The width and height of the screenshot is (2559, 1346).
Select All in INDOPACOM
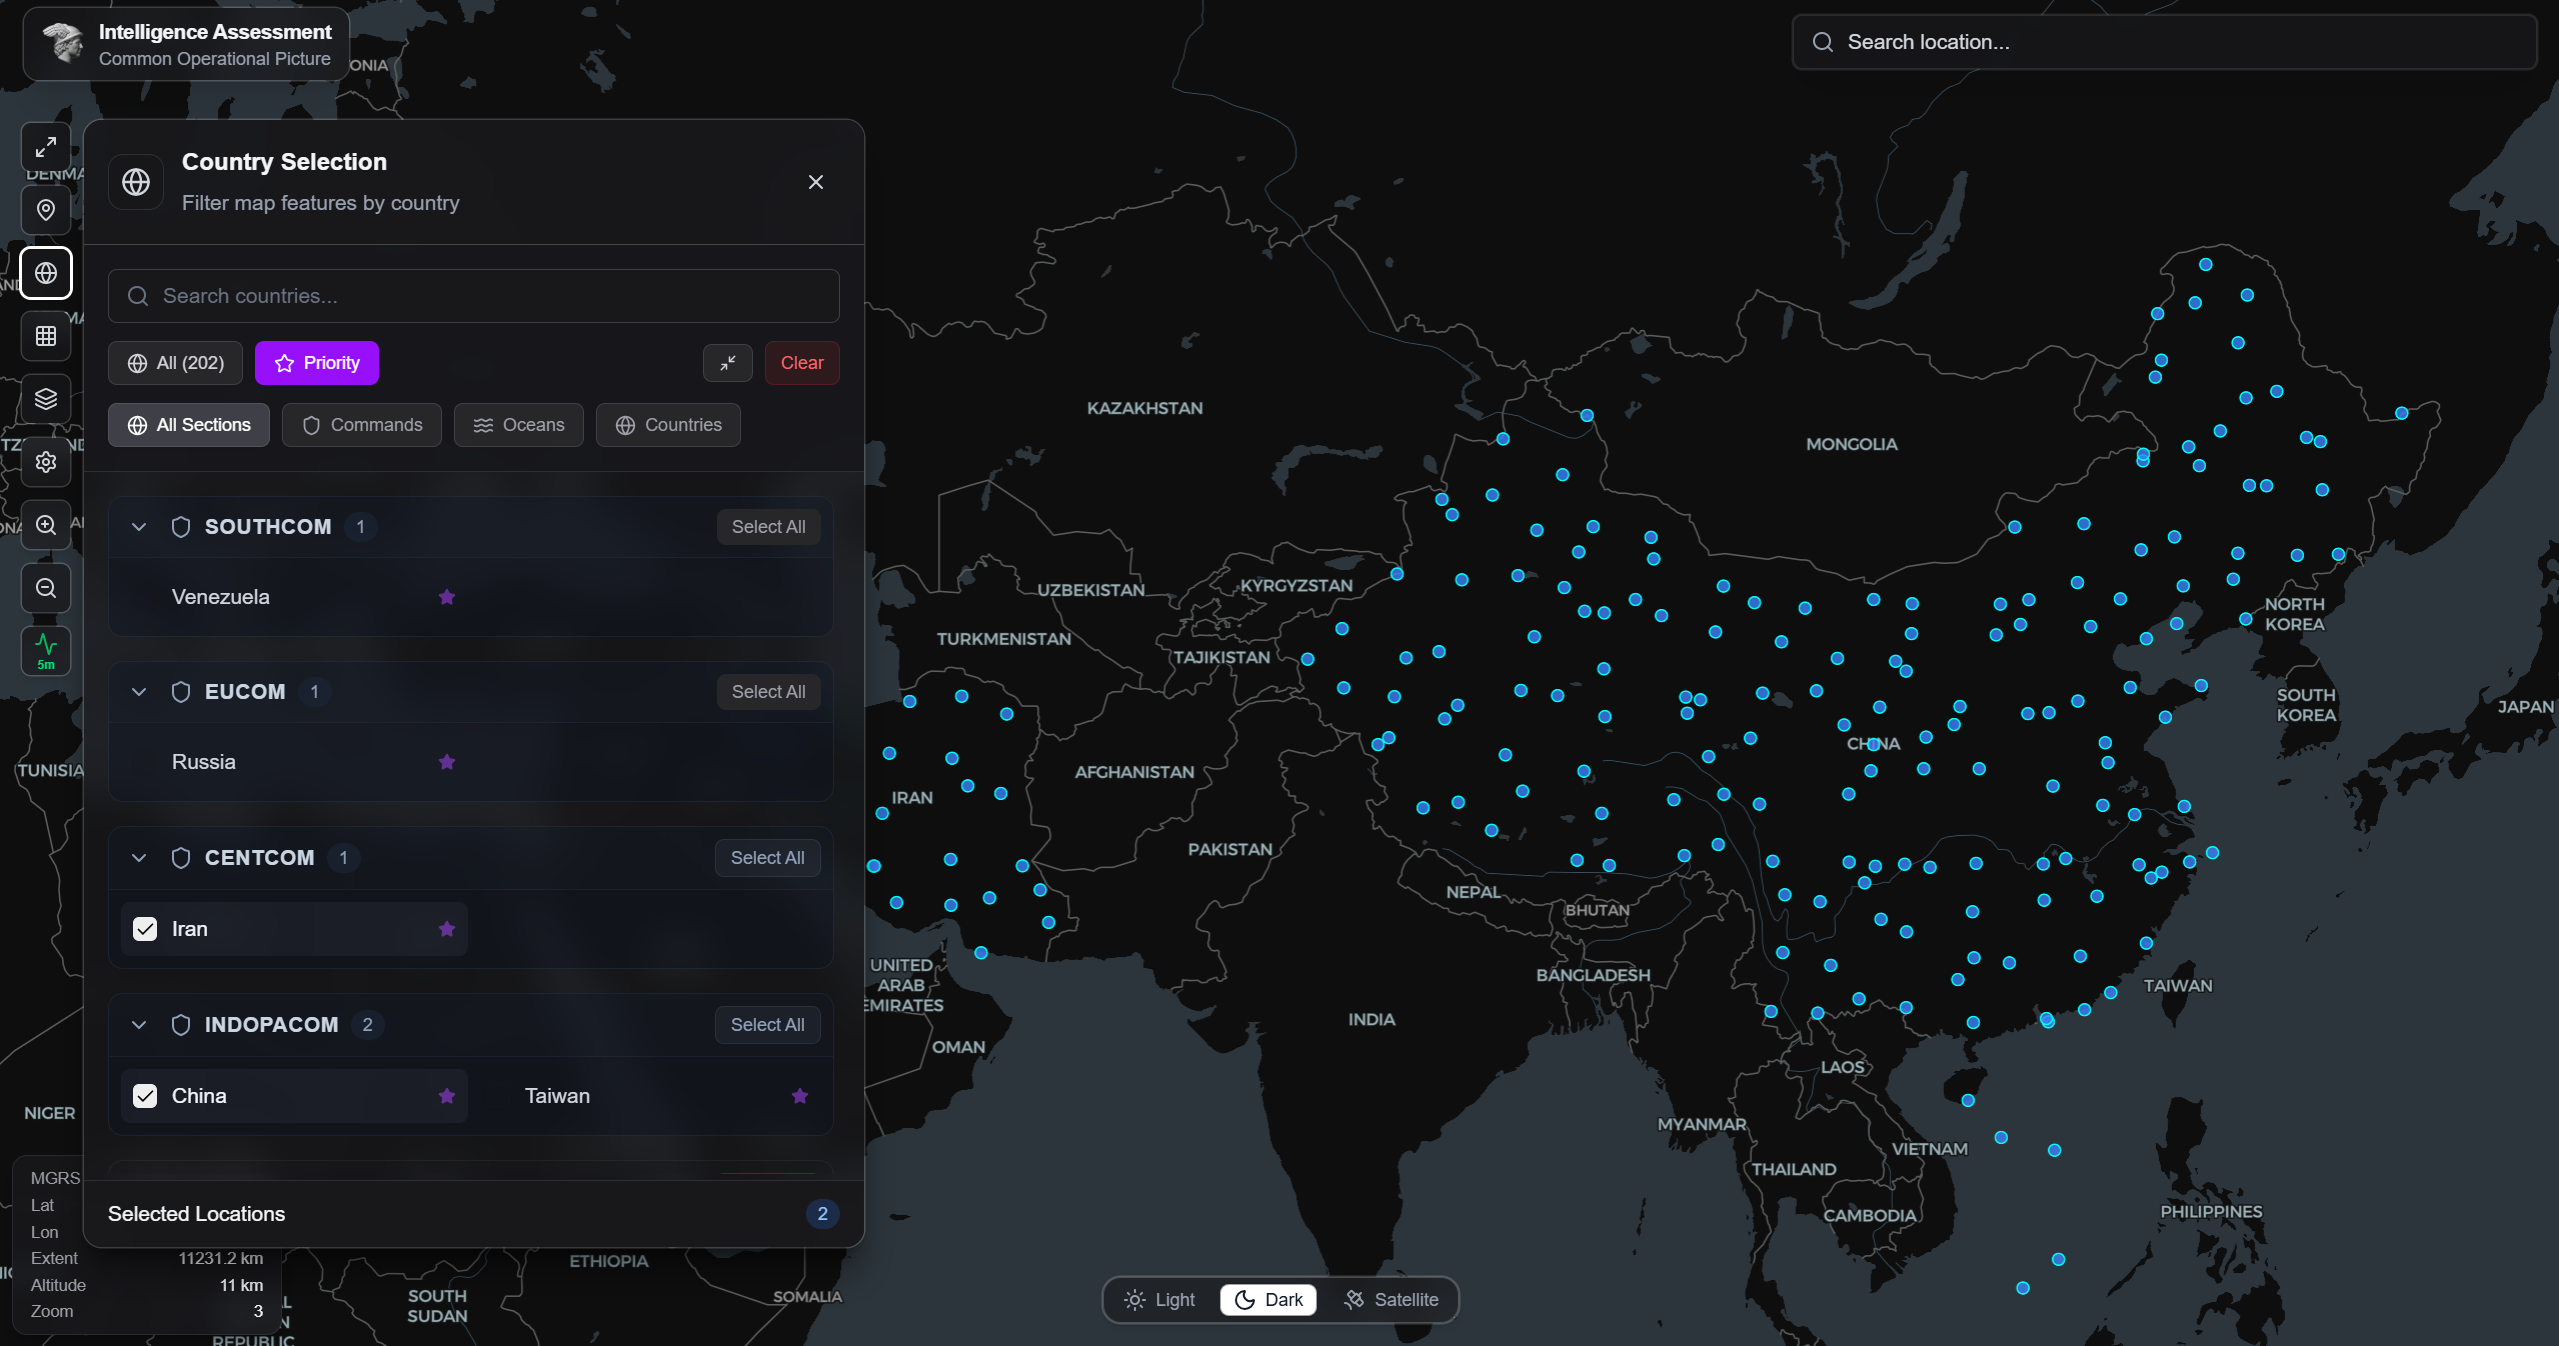point(767,1025)
